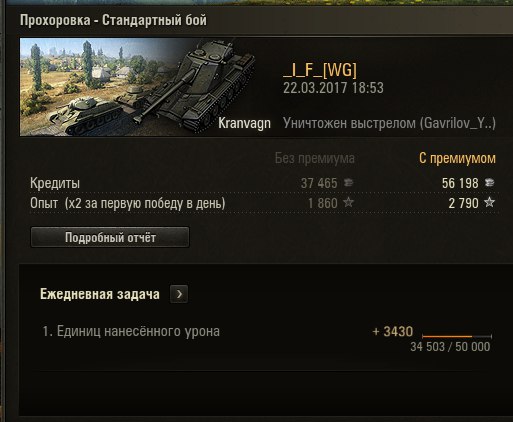Click the + 3430 damage bonus value
The image size is (513, 422).
click(x=392, y=331)
